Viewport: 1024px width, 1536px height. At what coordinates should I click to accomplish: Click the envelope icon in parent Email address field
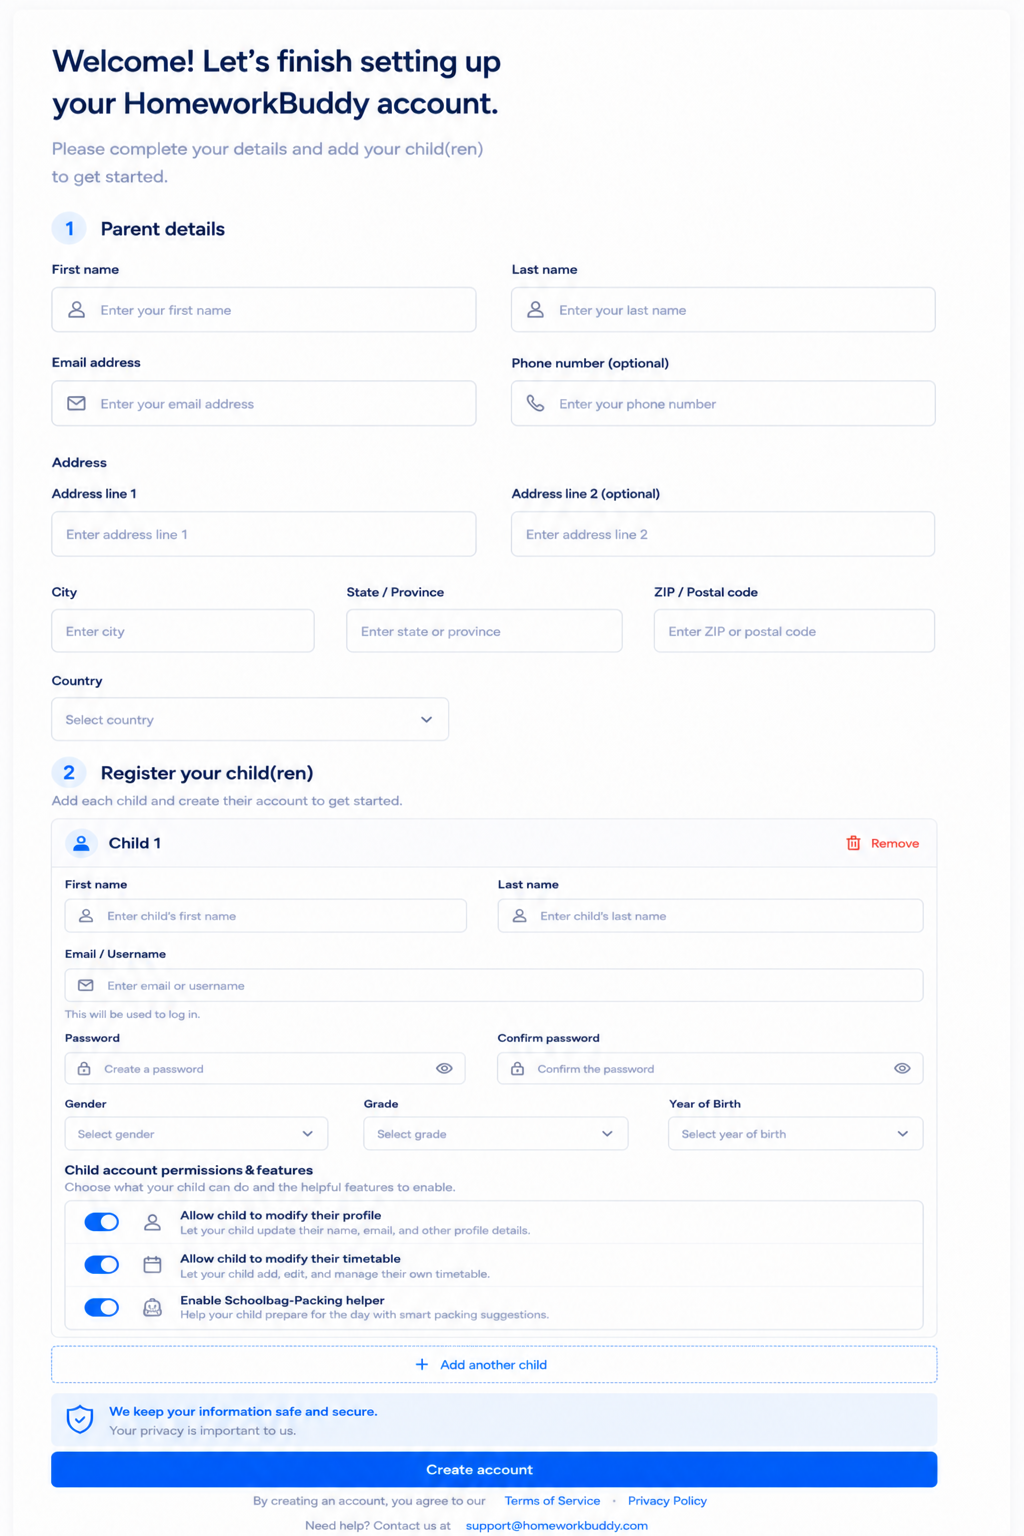[76, 404]
